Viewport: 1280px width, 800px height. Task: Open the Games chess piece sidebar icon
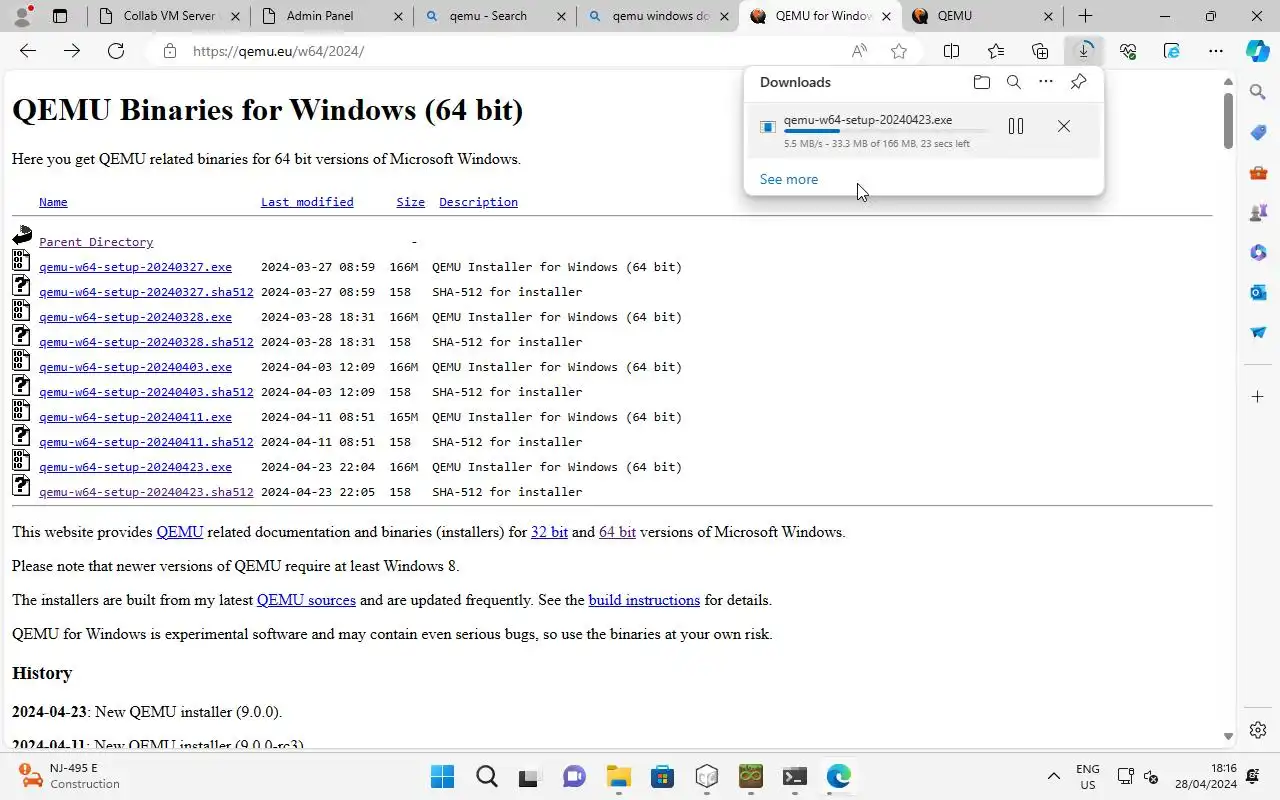pos(1258,212)
